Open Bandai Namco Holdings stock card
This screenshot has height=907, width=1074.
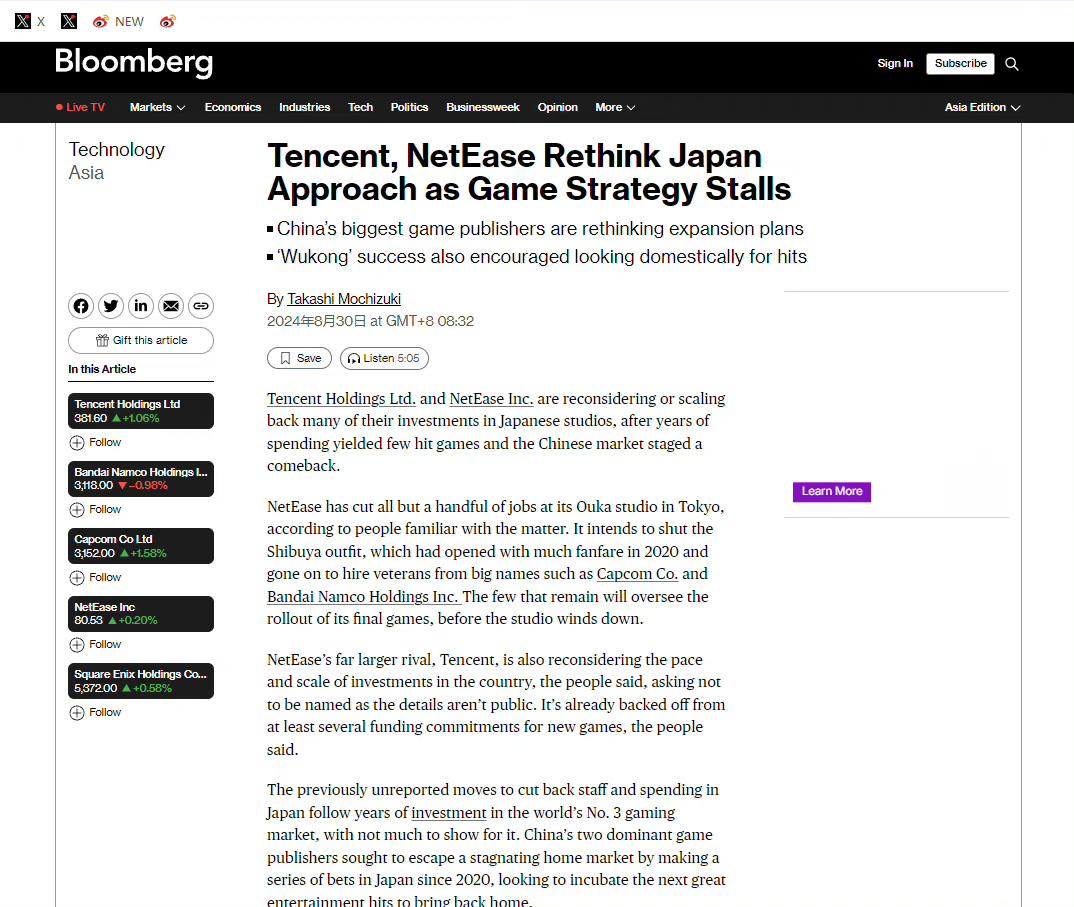[141, 479]
